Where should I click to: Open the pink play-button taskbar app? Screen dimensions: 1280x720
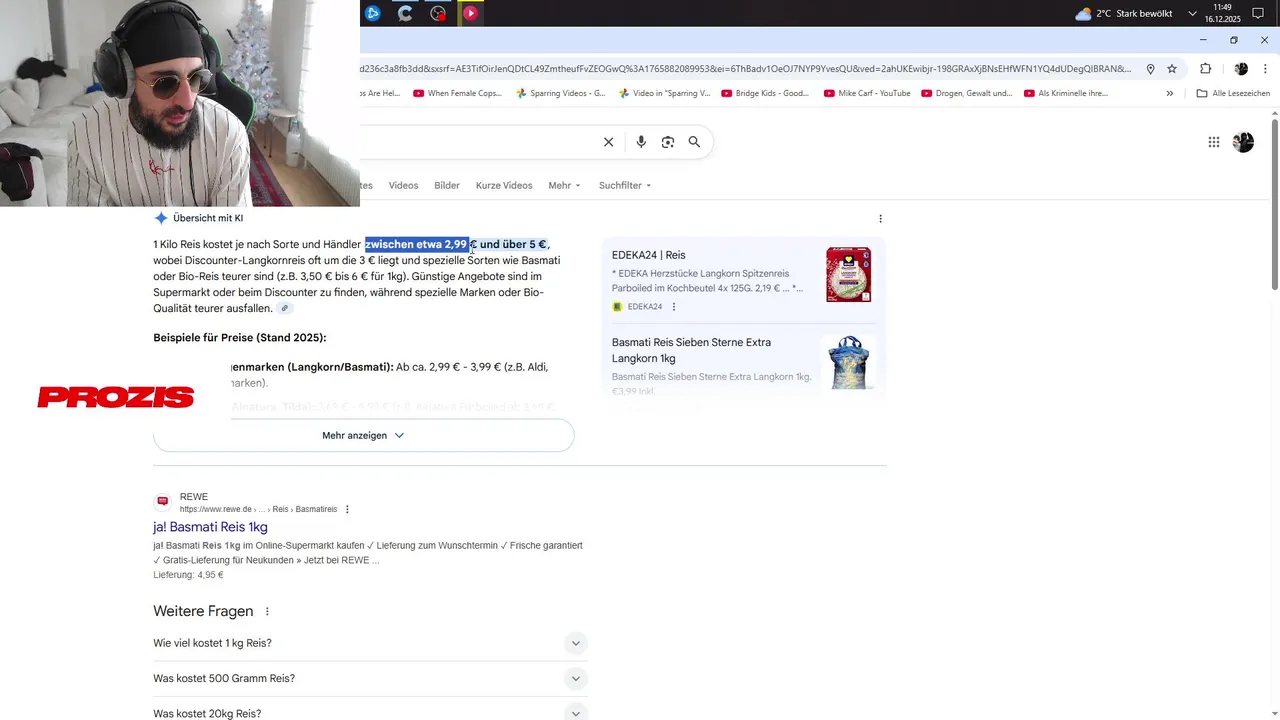point(470,13)
